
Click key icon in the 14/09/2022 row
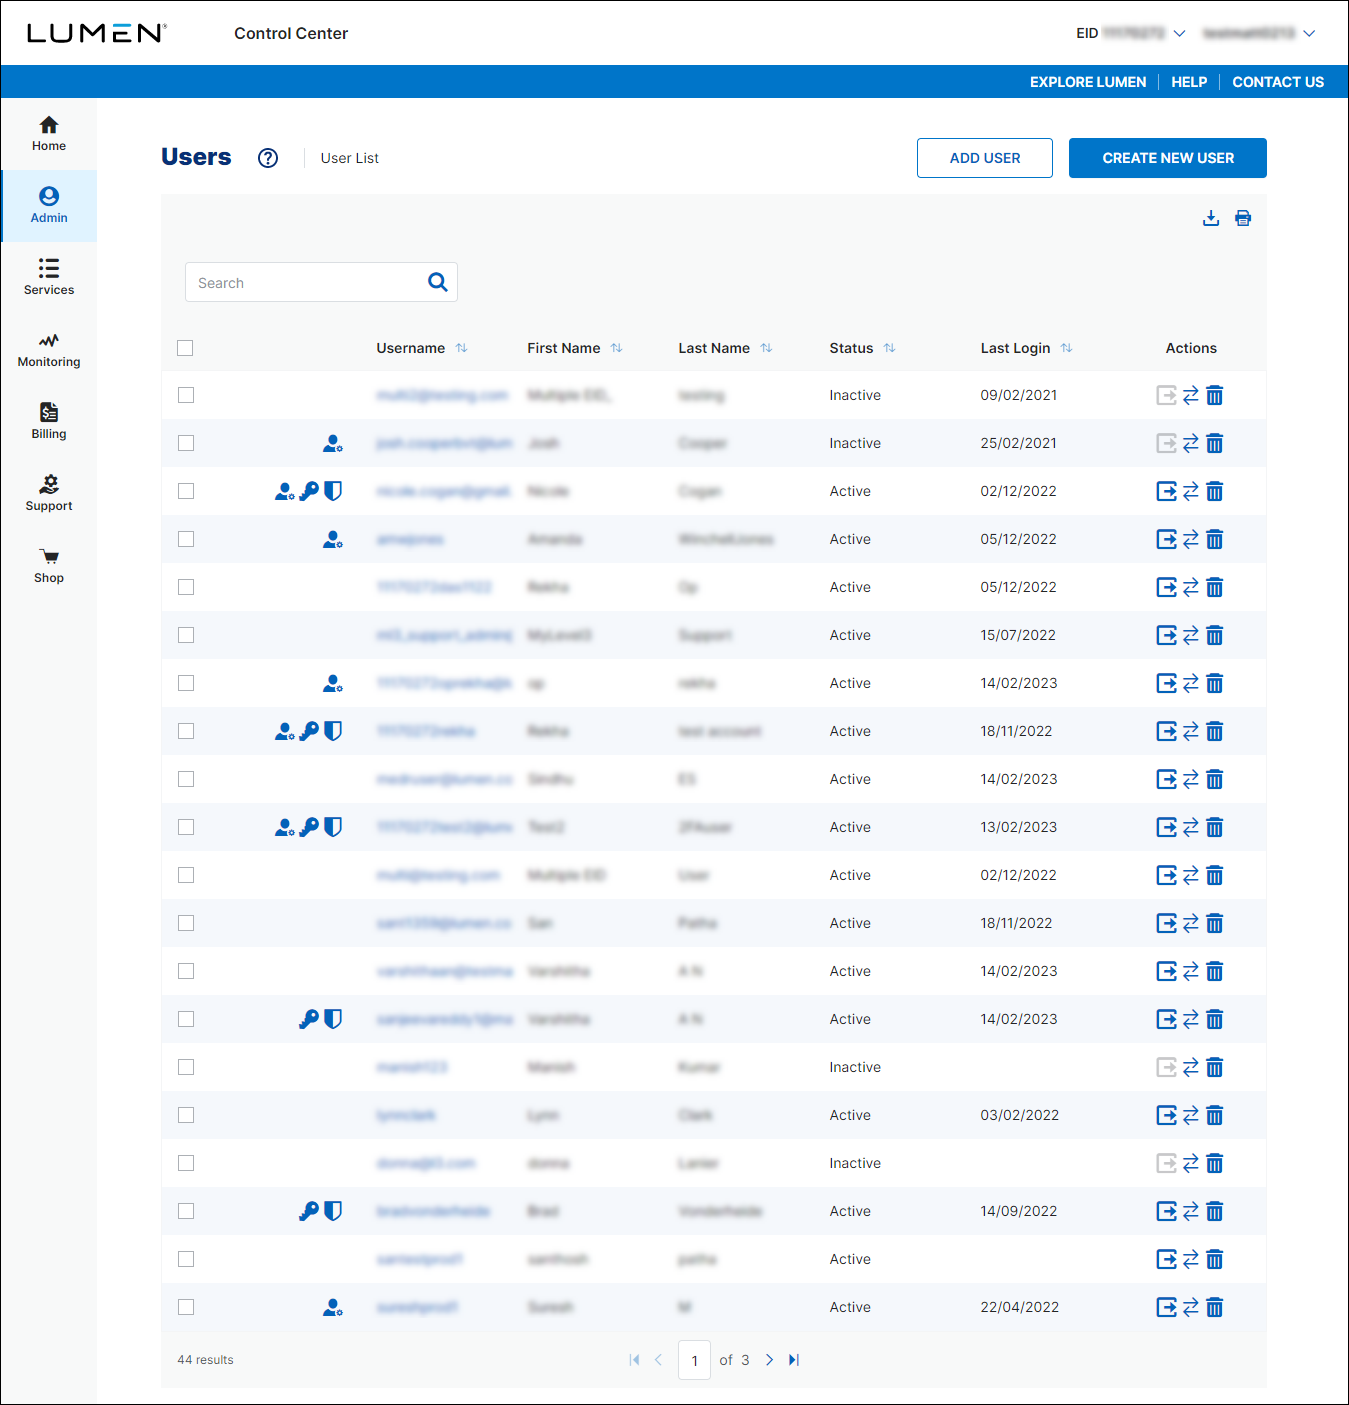click(x=309, y=1211)
